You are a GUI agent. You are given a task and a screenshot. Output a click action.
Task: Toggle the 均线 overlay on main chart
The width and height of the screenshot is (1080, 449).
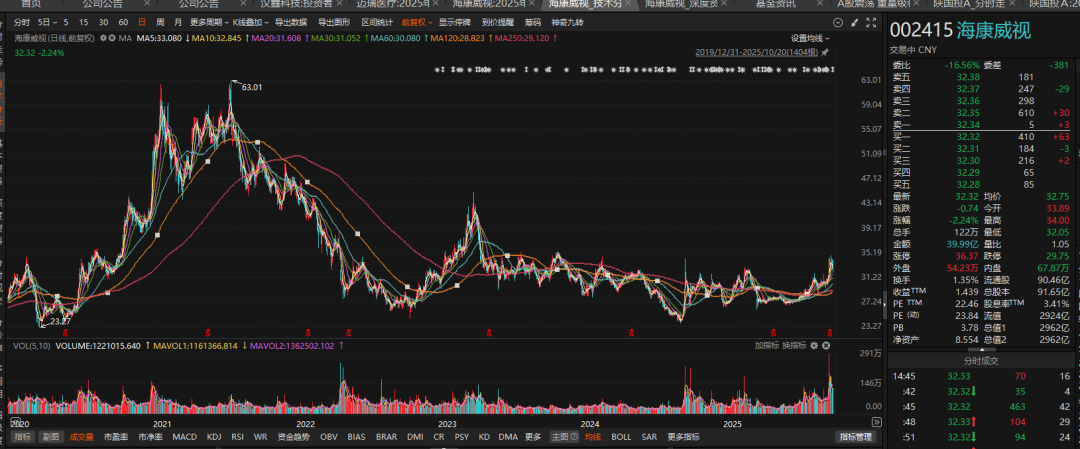point(592,437)
